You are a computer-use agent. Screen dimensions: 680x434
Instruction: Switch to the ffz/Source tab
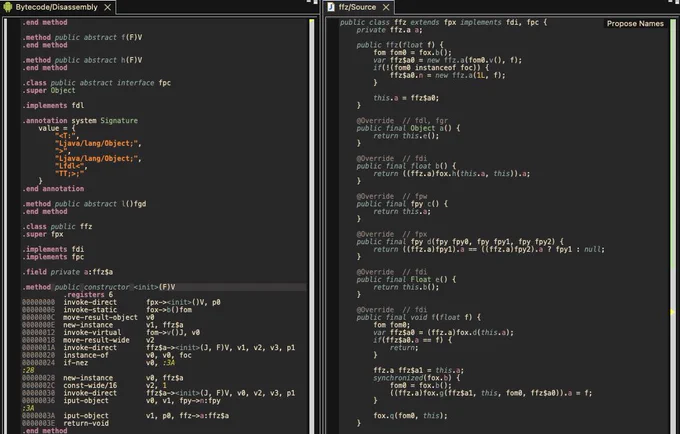[357, 7]
